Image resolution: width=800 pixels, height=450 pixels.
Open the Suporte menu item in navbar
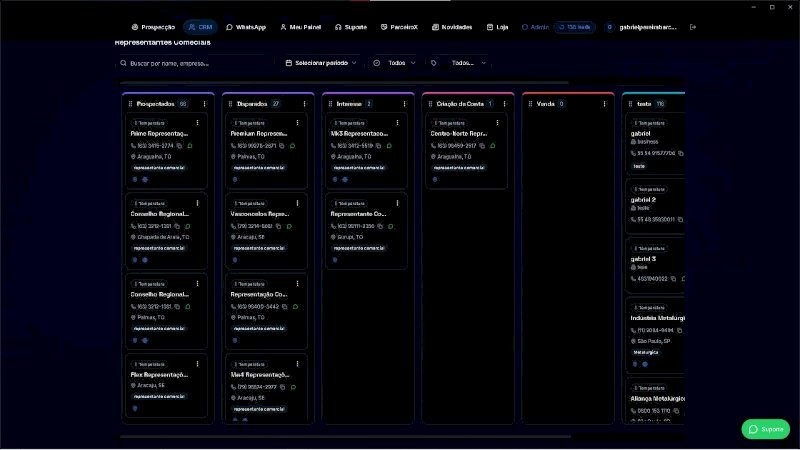pyautogui.click(x=351, y=27)
